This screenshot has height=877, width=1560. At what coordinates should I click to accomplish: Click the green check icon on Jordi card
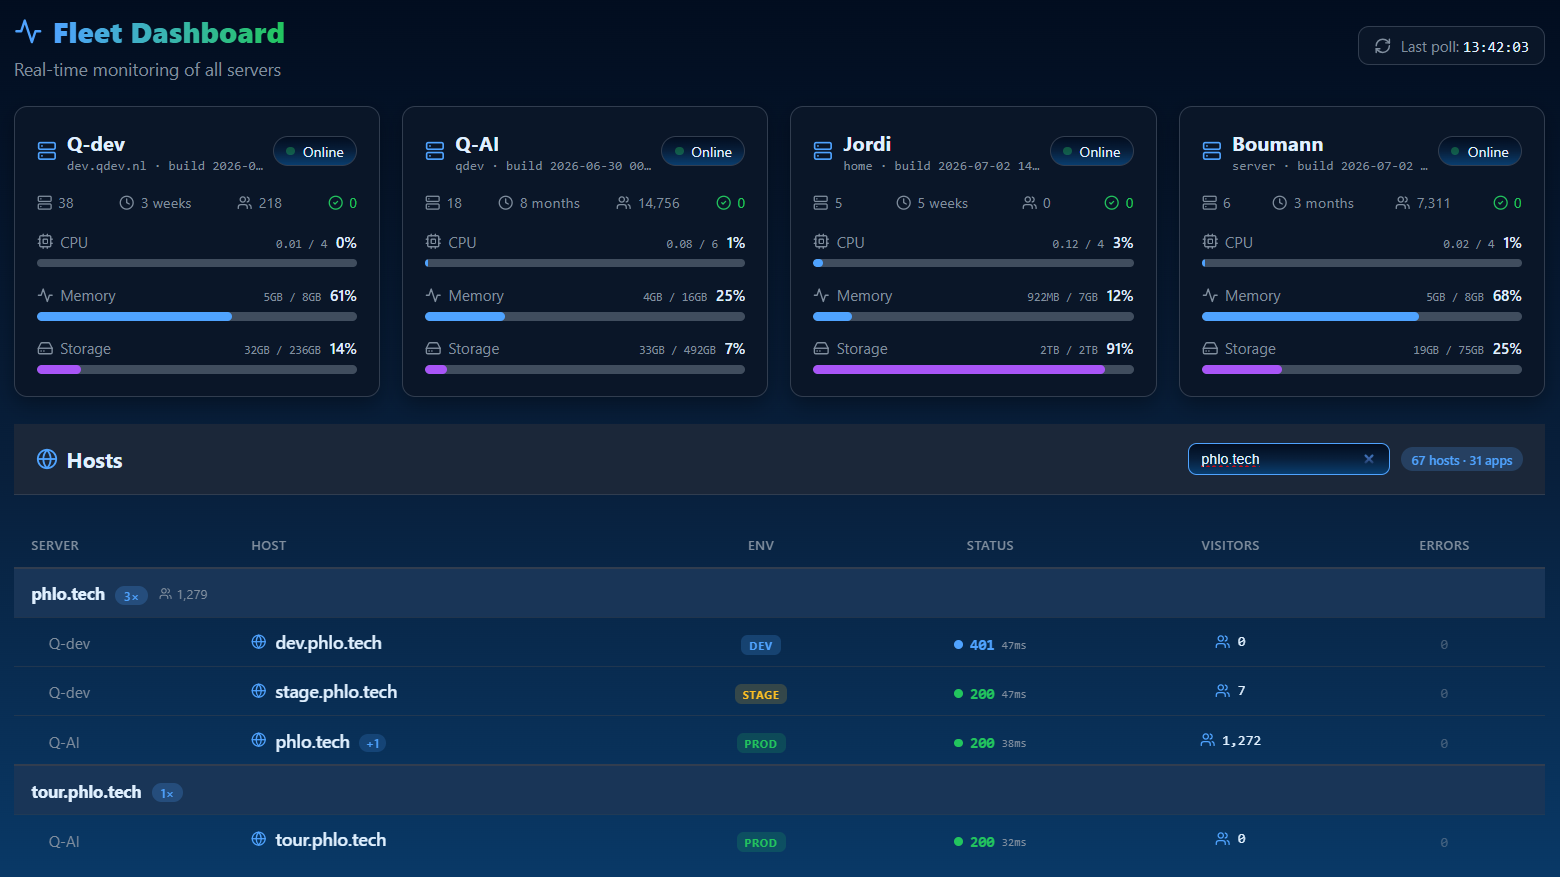1112,203
